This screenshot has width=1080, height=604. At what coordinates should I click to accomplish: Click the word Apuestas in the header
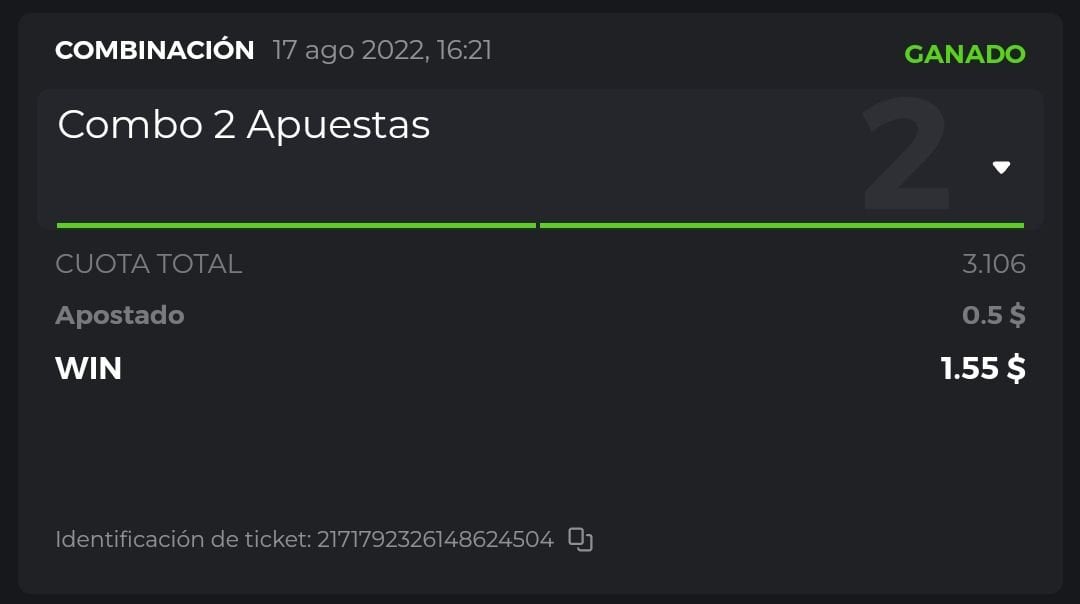click(338, 125)
